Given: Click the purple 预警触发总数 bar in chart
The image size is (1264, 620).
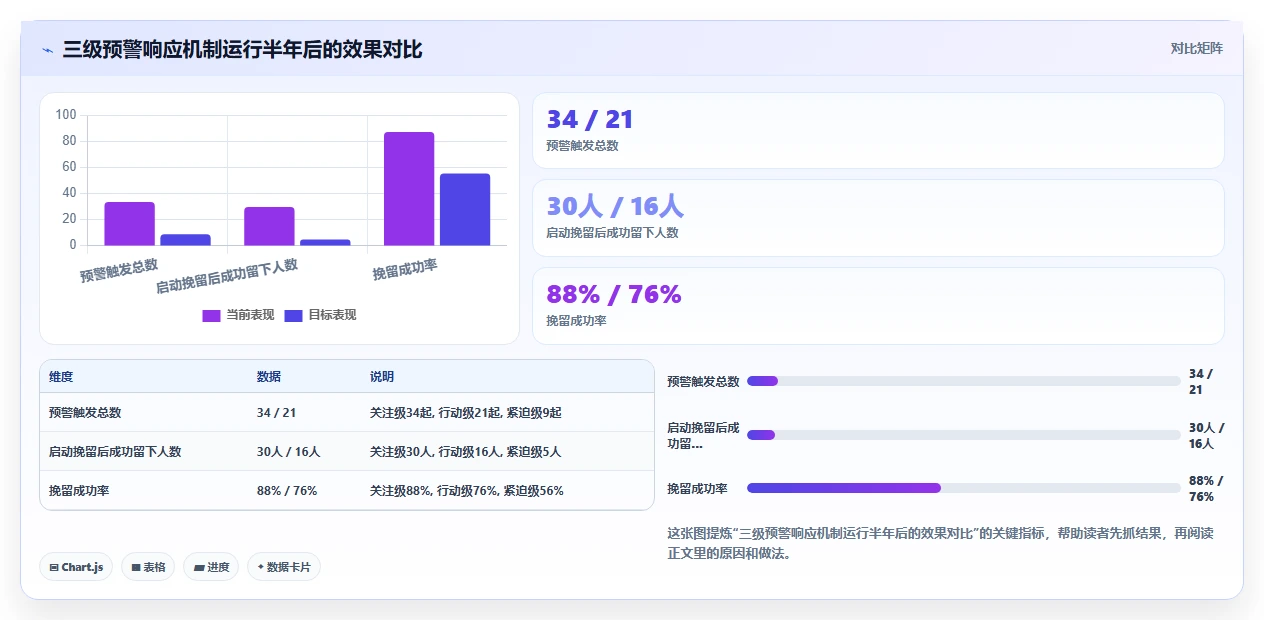Looking at the screenshot, I should pyautogui.click(x=130, y=224).
